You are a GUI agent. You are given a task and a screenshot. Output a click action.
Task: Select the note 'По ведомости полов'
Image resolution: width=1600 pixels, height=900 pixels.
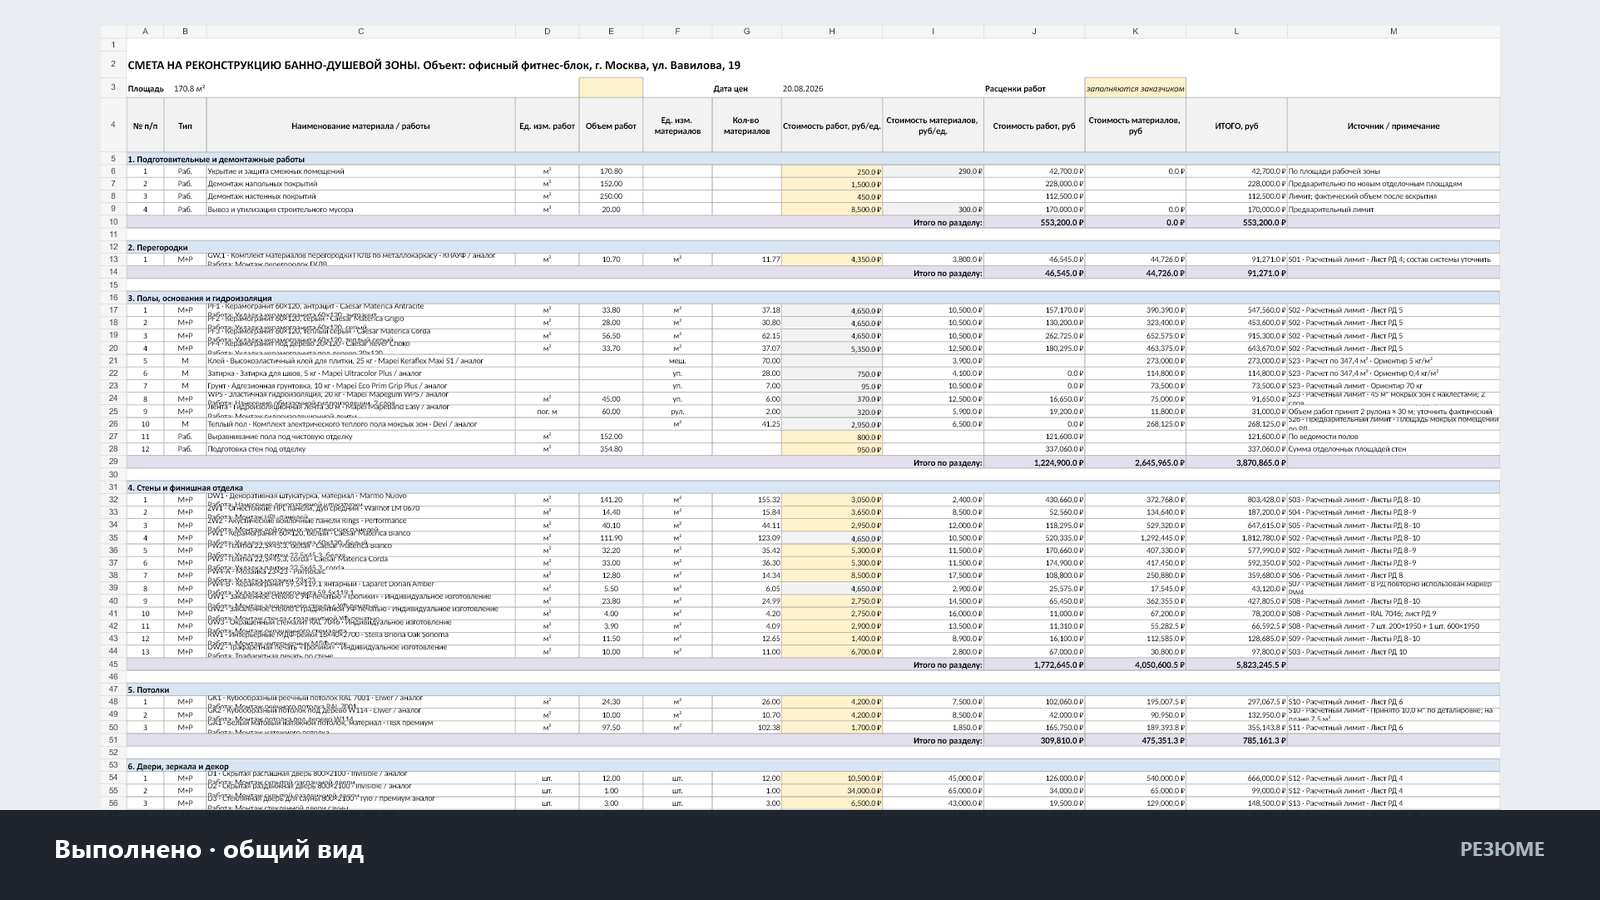[1393, 437]
